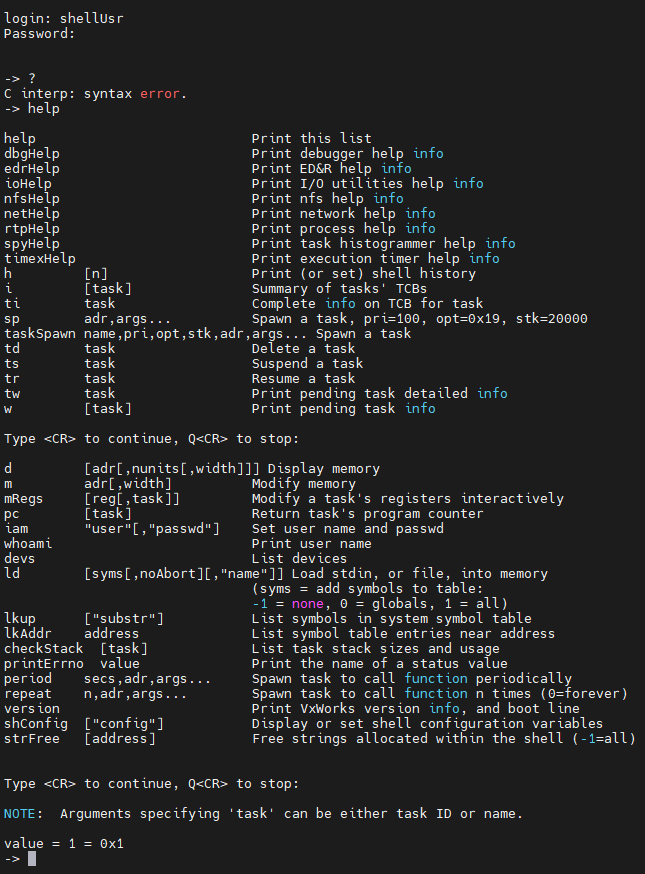
Task: Click 'function' on the period line
Action: click(x=436, y=679)
